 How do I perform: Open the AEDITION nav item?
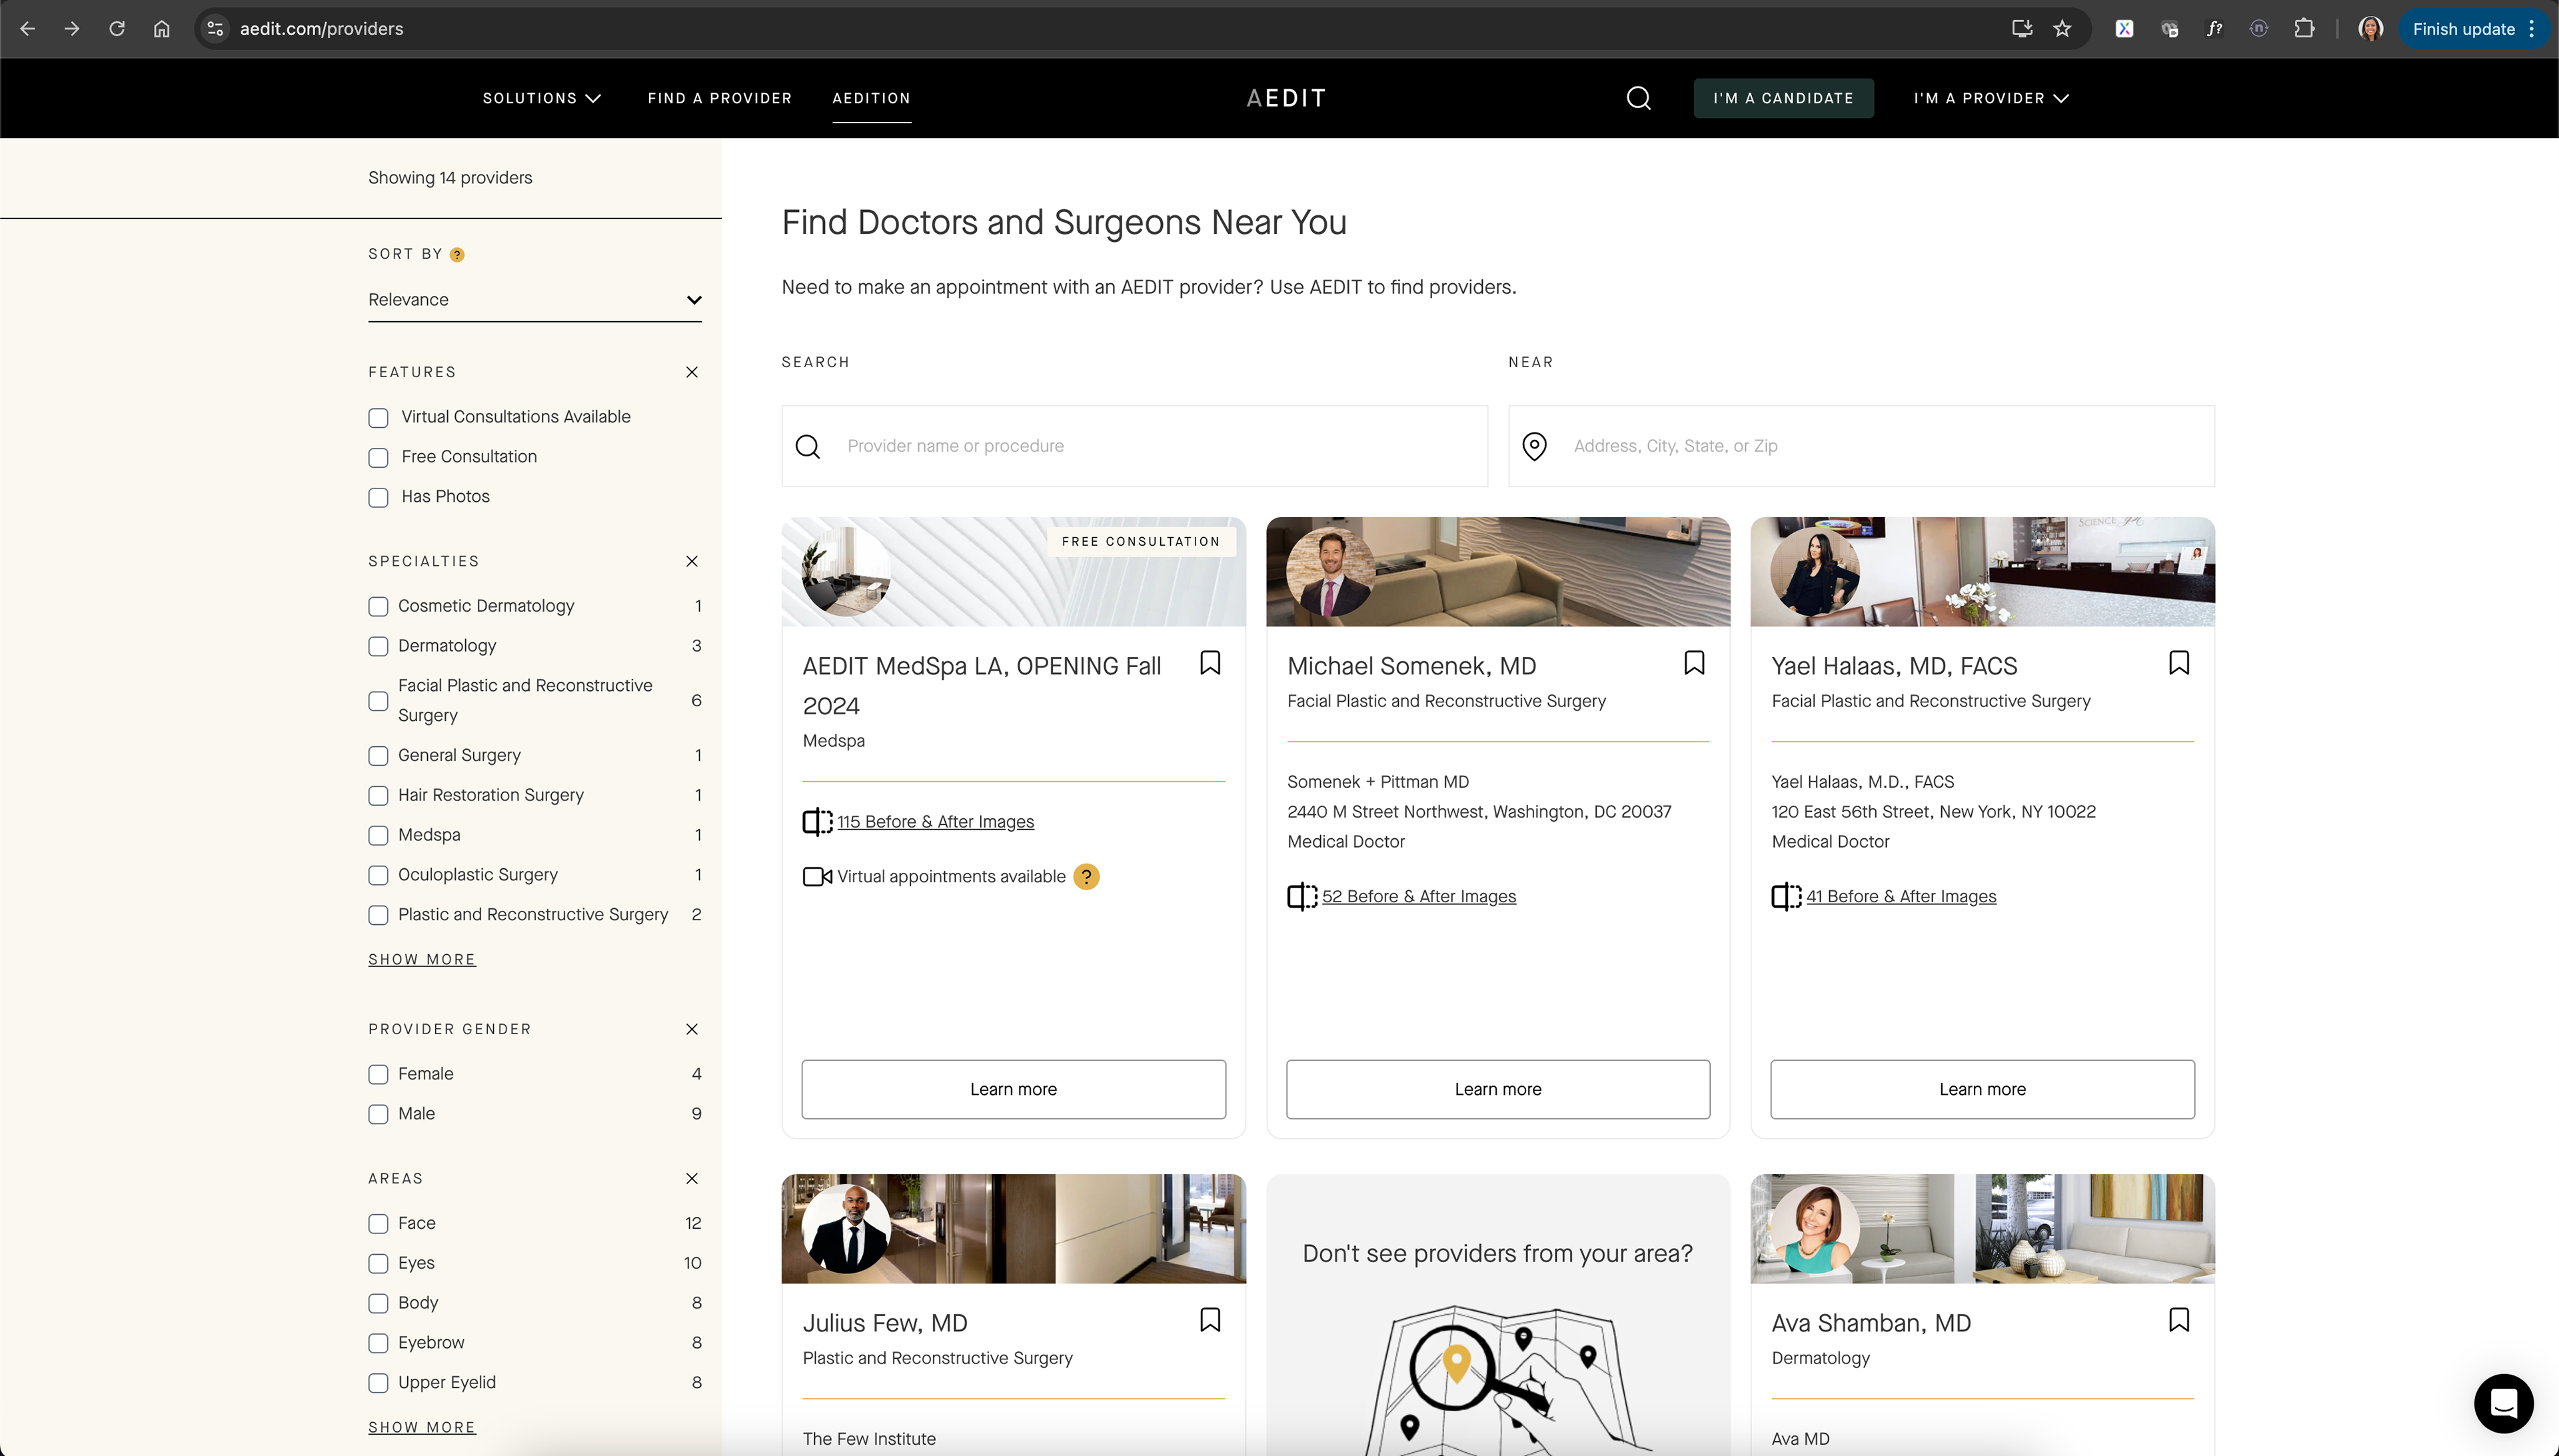click(871, 98)
